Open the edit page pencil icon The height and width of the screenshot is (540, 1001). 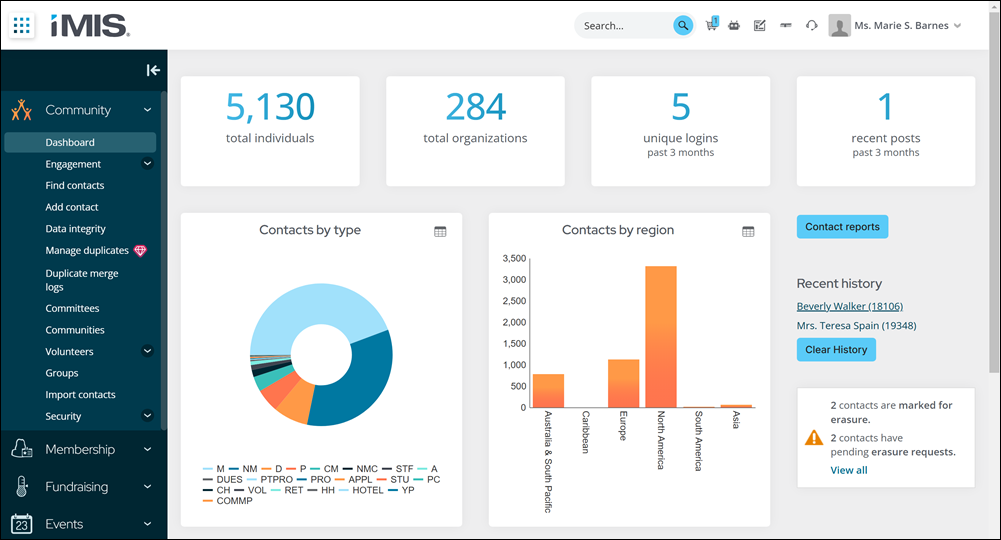[760, 26]
